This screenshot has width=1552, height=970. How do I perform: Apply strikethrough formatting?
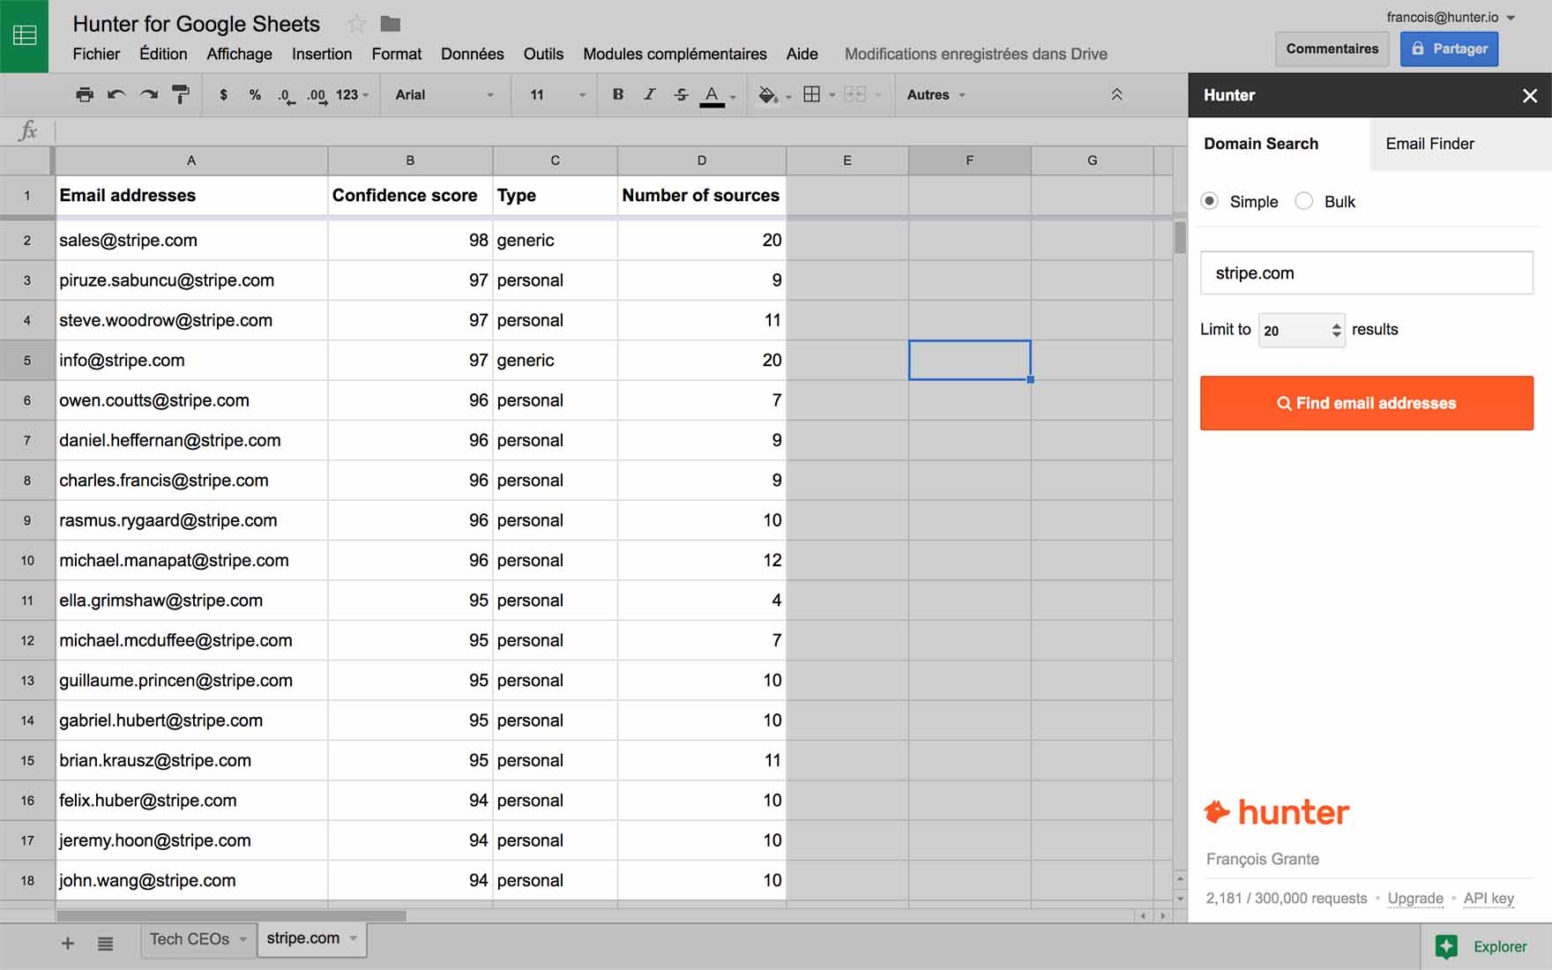[x=681, y=94]
